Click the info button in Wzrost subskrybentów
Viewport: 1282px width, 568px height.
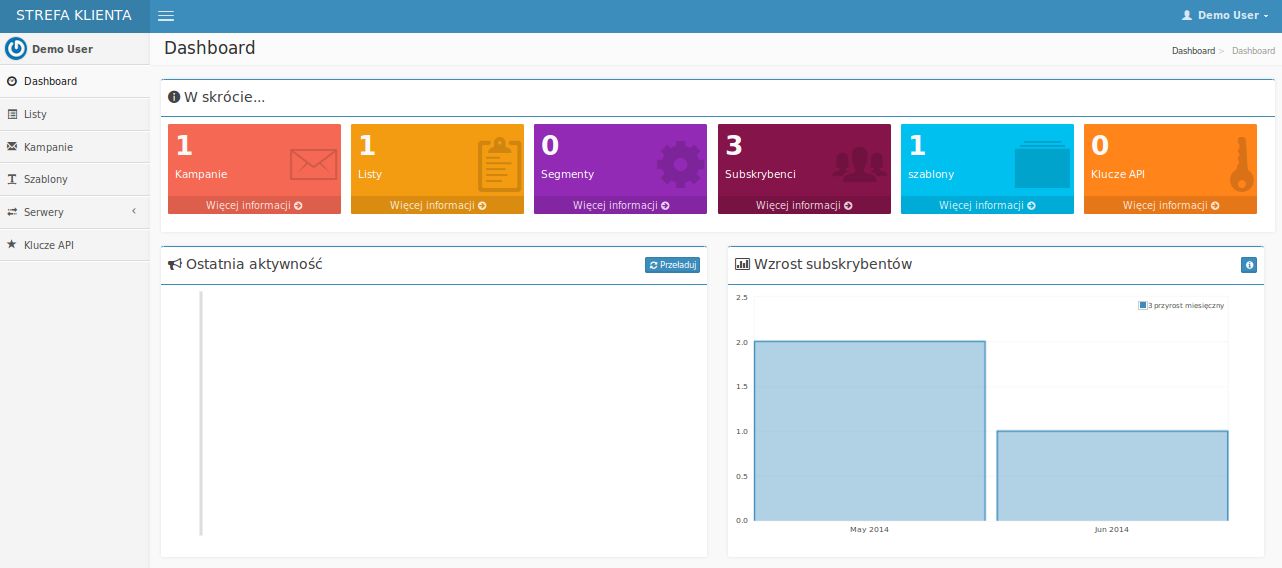(1248, 265)
